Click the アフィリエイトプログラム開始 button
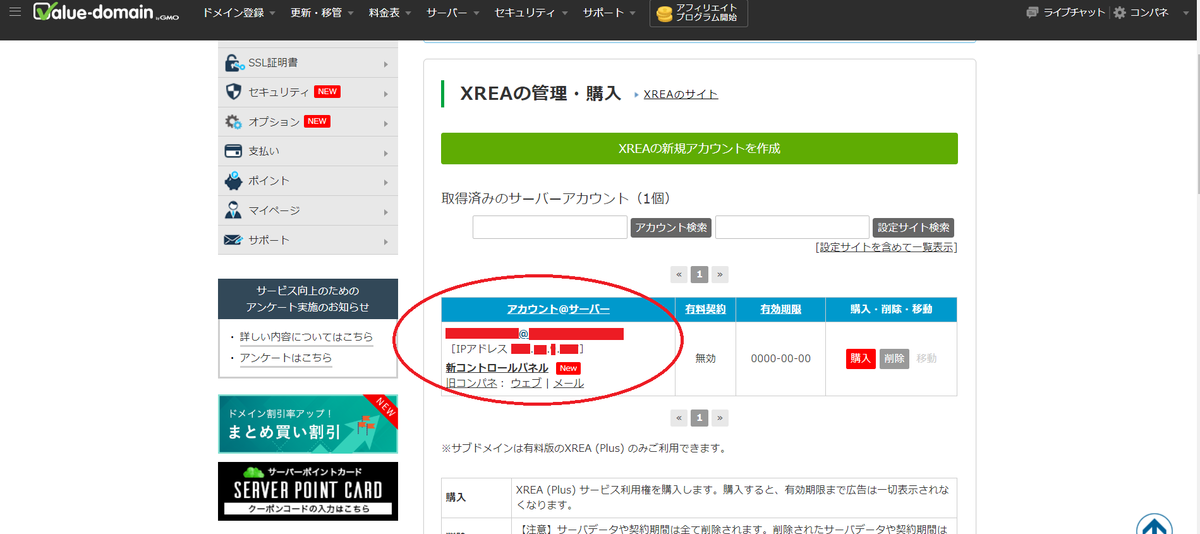The width and height of the screenshot is (1200, 534). click(698, 14)
